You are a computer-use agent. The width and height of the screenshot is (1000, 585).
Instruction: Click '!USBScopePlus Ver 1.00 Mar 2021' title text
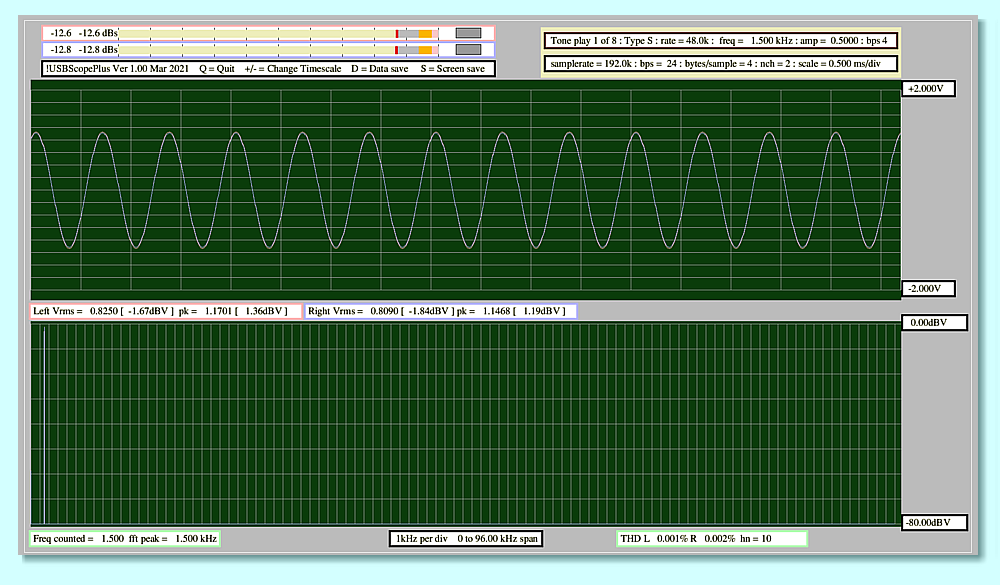click(x=117, y=69)
